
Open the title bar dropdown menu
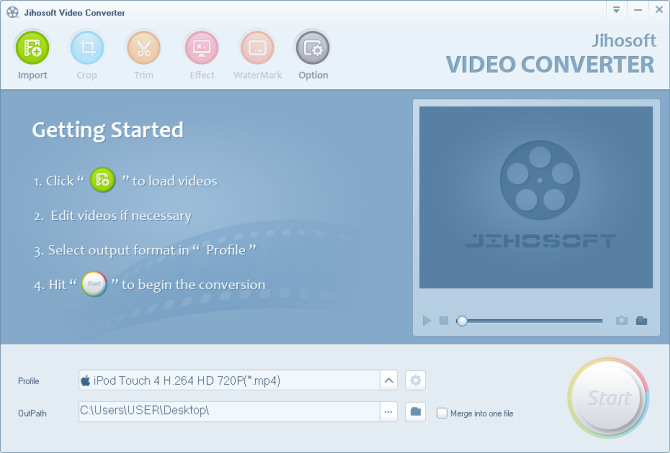[x=617, y=9]
